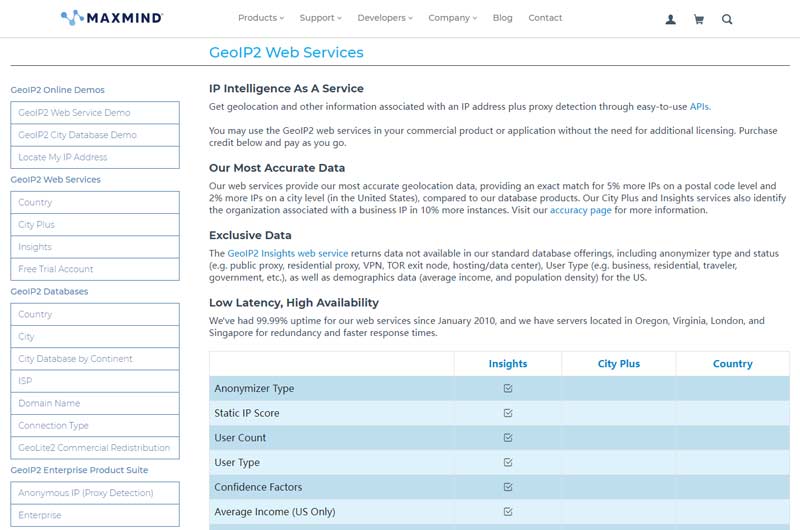Viewport: 800px width, 530px height.
Task: Expand the Support dropdown menu
Action: click(320, 18)
